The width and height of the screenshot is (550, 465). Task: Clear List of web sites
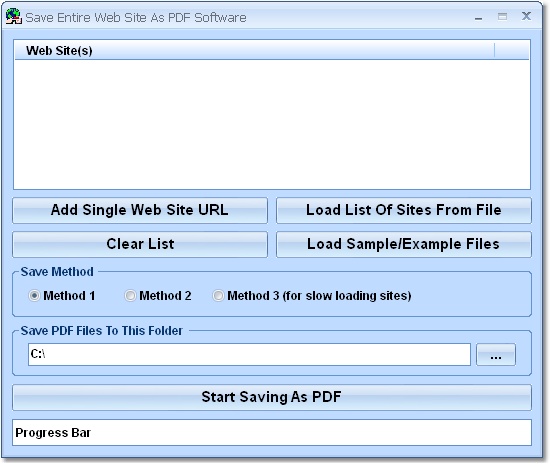140,244
